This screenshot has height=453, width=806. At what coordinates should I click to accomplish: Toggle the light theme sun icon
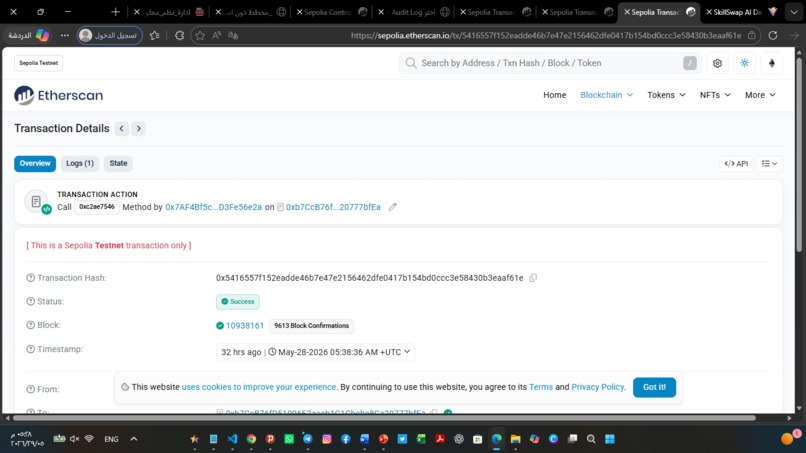[x=744, y=63]
